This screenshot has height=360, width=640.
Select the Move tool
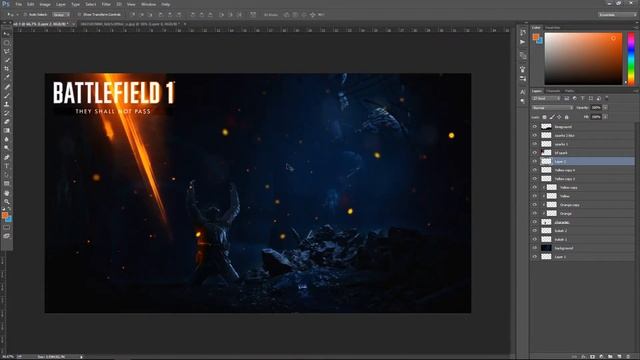tap(7, 34)
